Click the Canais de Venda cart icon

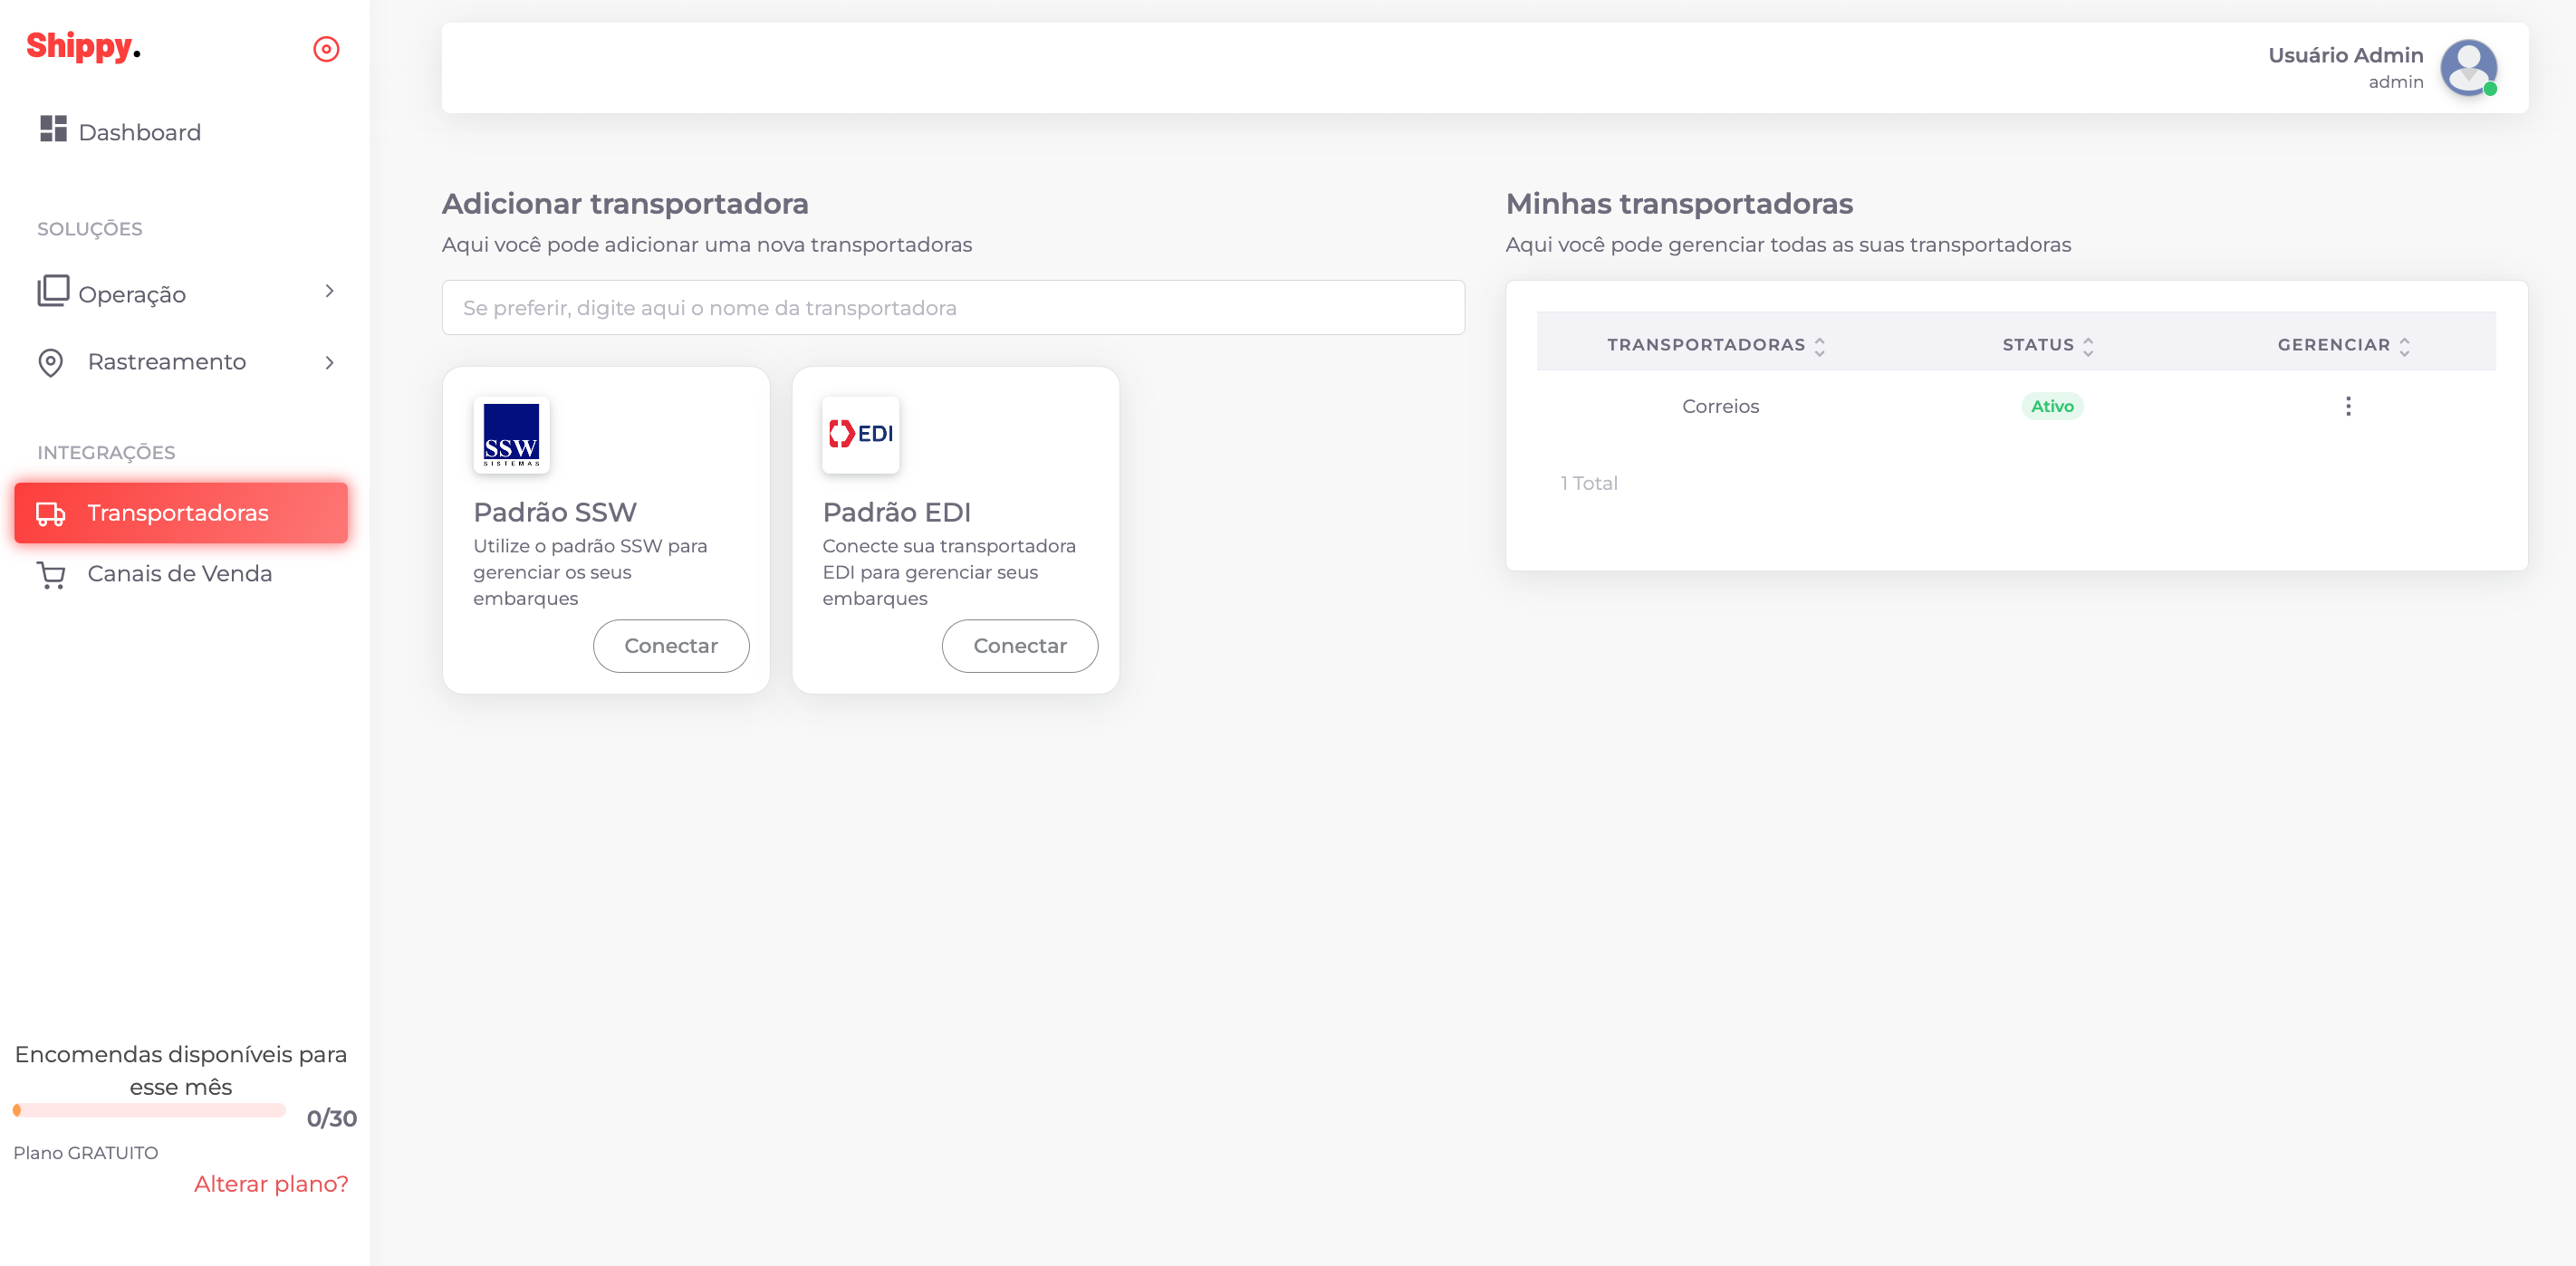pyautogui.click(x=51, y=575)
